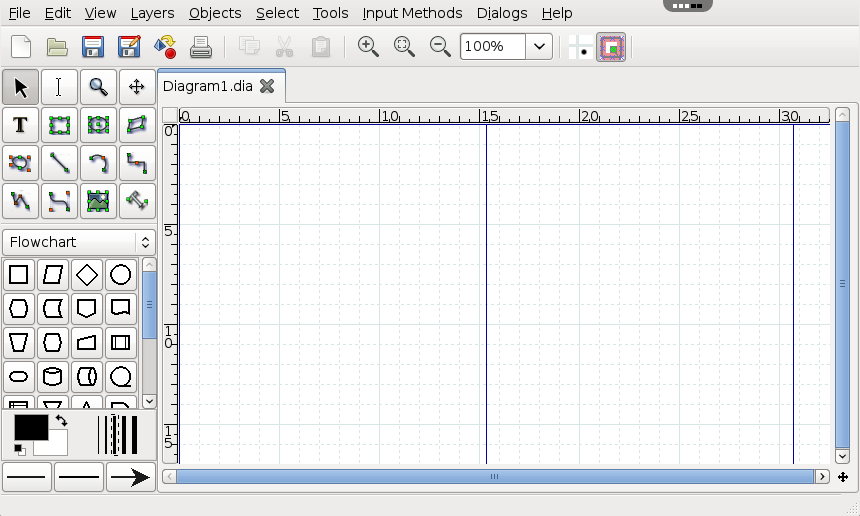The image size is (860, 516).
Task: Pick the Scroll around diagram tool
Action: [137, 88]
